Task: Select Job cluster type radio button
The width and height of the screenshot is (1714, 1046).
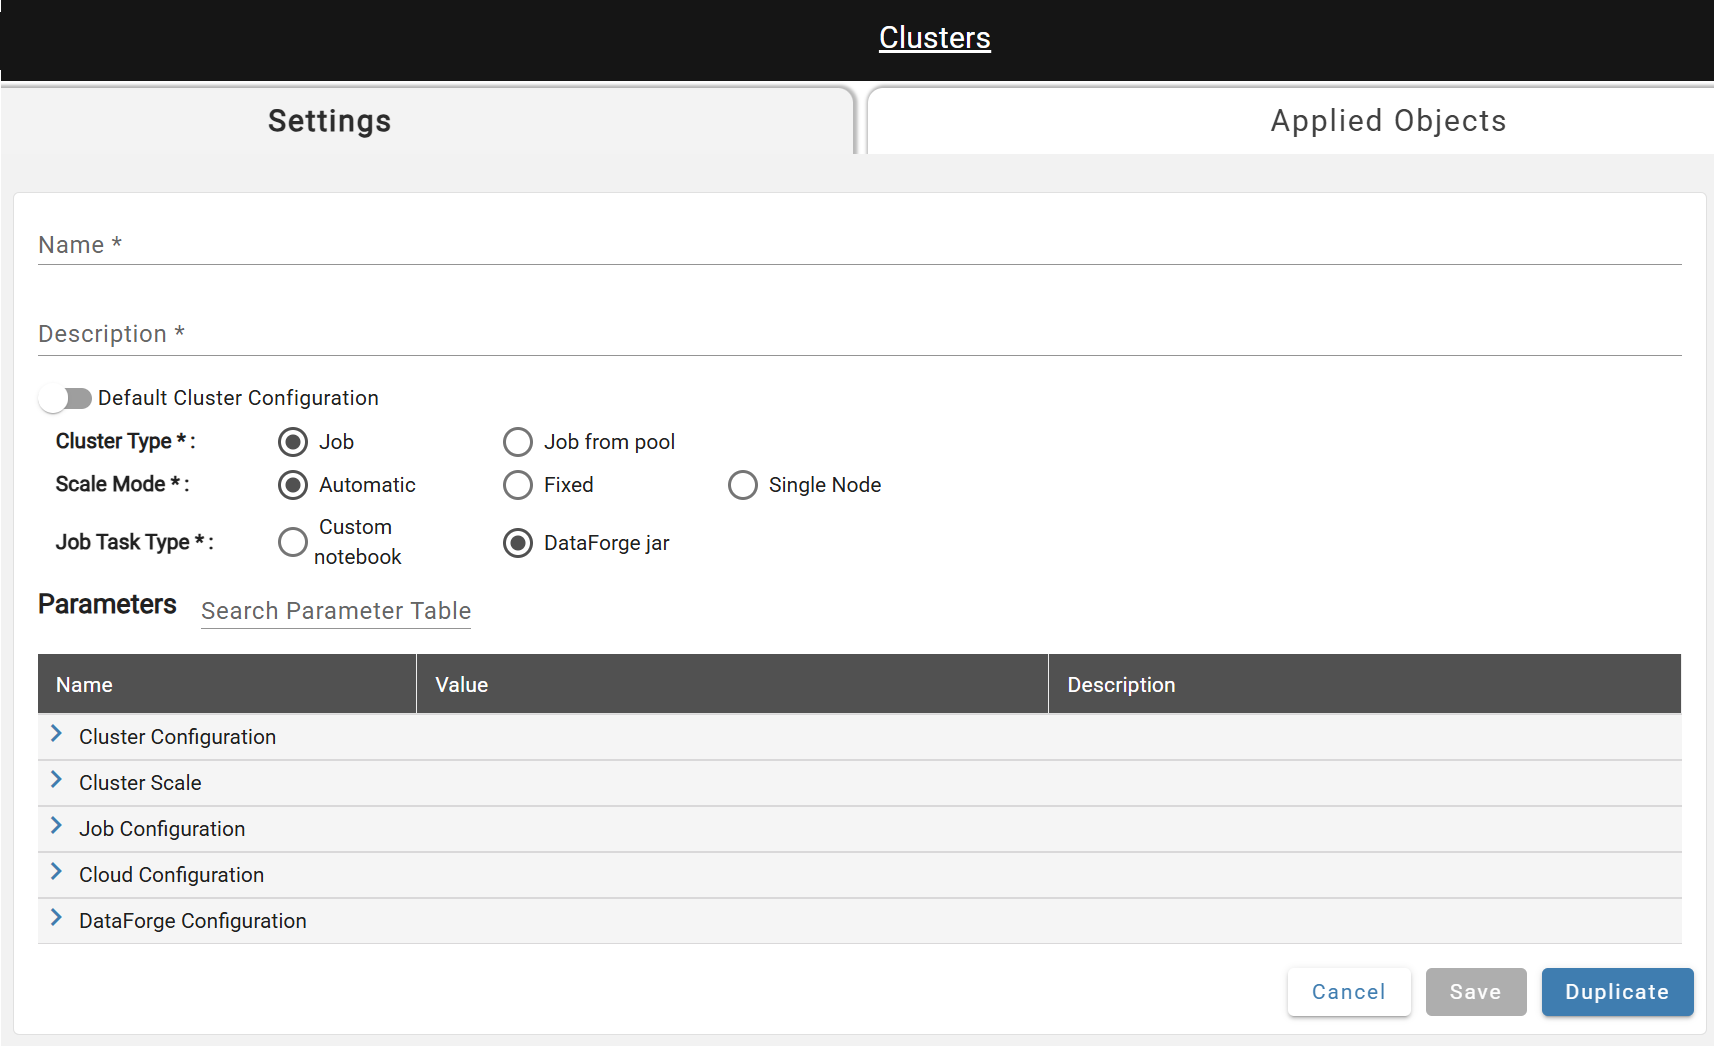Action: pyautogui.click(x=293, y=442)
